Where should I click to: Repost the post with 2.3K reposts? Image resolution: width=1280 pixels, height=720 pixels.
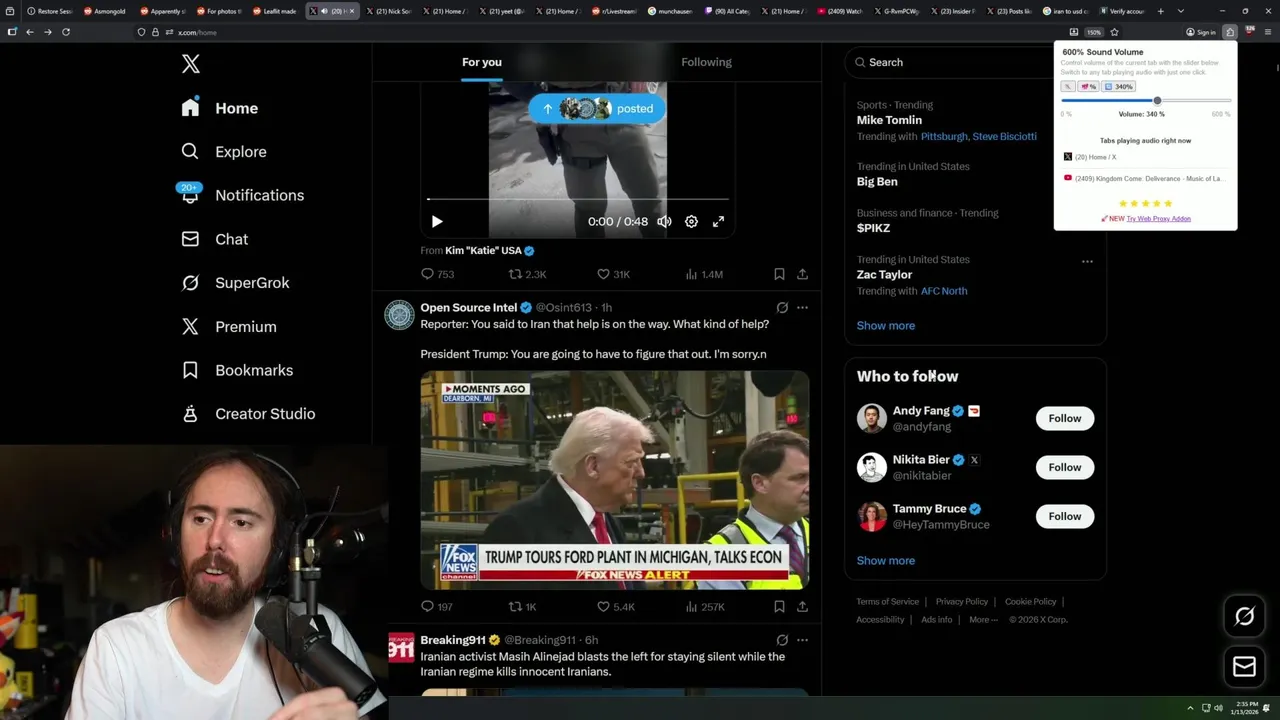pyautogui.click(x=527, y=274)
